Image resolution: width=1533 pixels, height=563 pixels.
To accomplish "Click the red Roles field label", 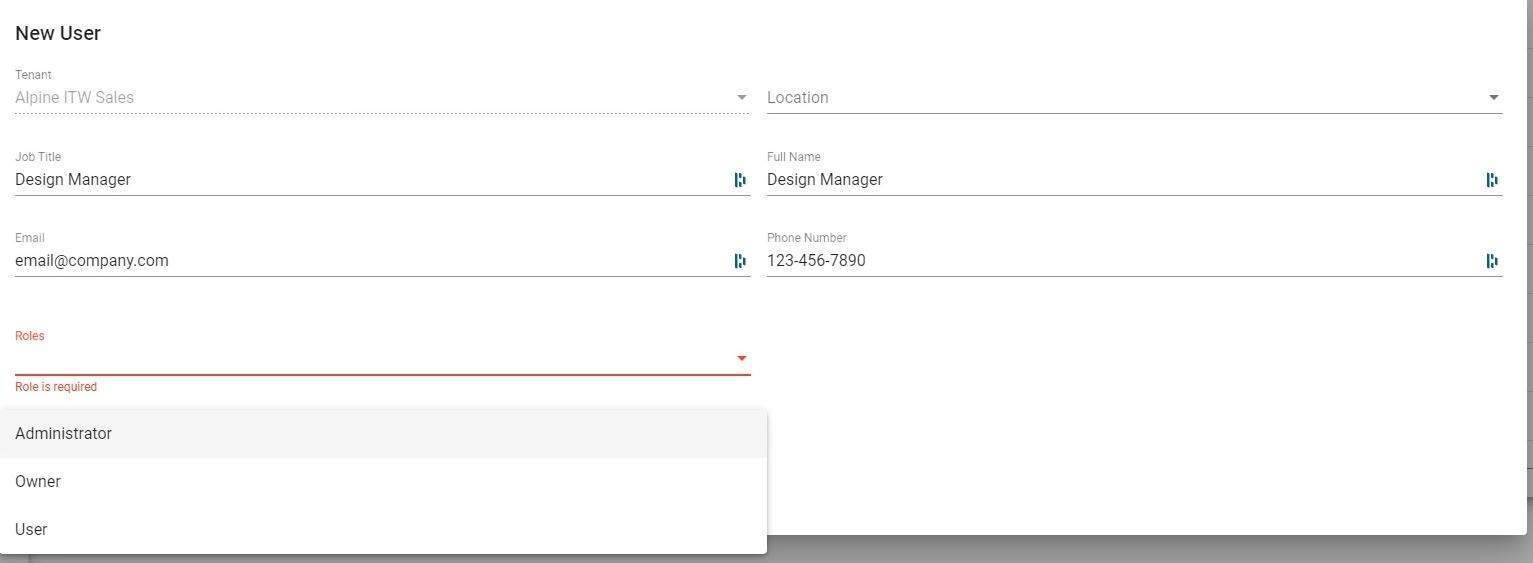I will coord(30,336).
